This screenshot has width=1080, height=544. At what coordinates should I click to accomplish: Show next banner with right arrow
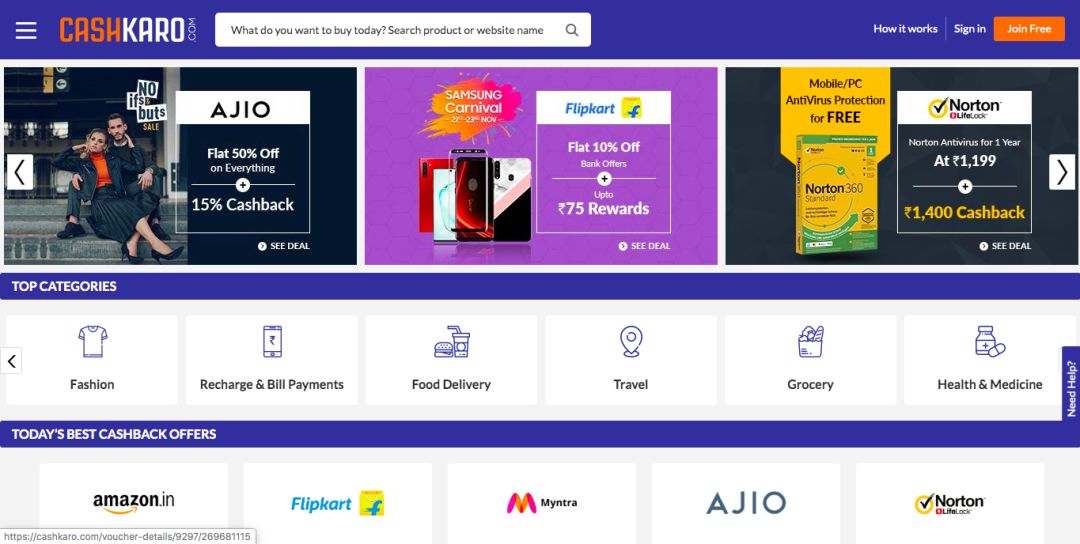(x=1062, y=171)
